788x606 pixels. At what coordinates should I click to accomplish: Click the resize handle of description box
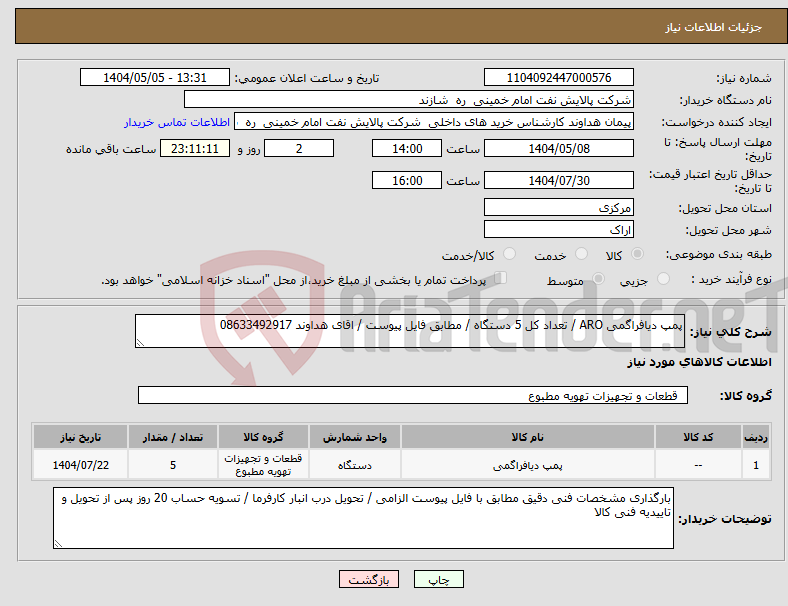[x=140, y=343]
